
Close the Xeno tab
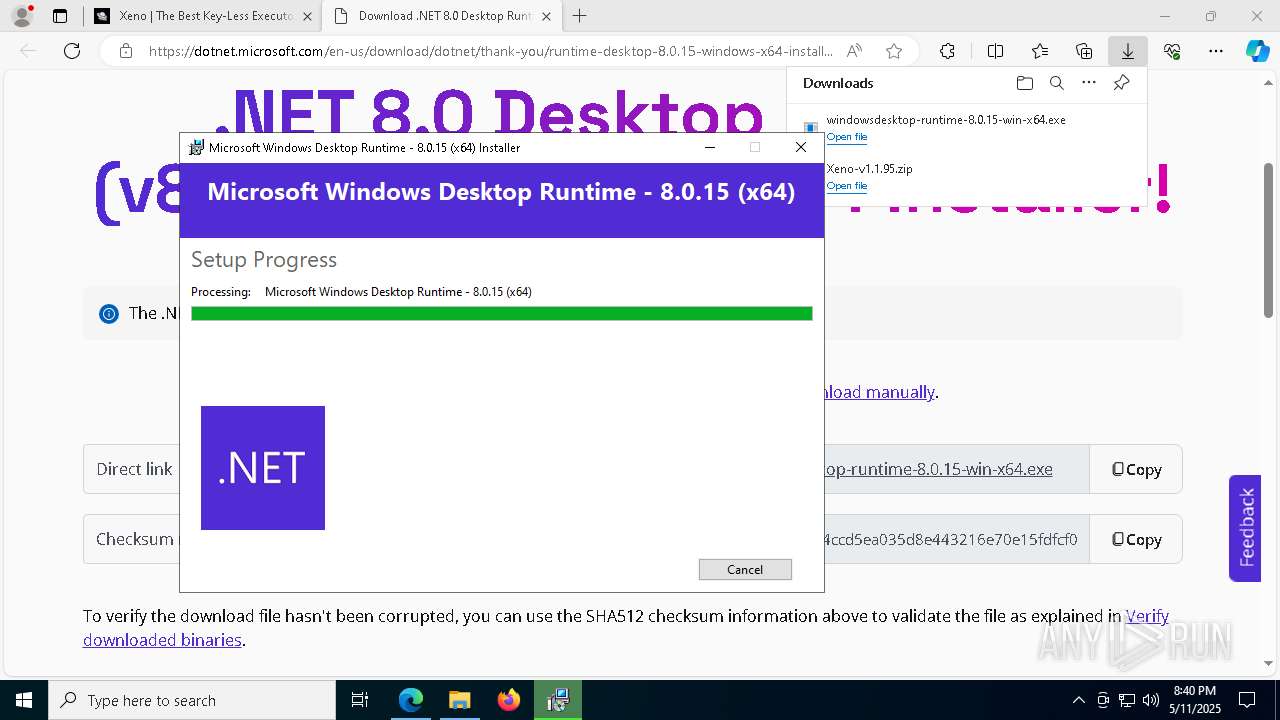[307, 16]
